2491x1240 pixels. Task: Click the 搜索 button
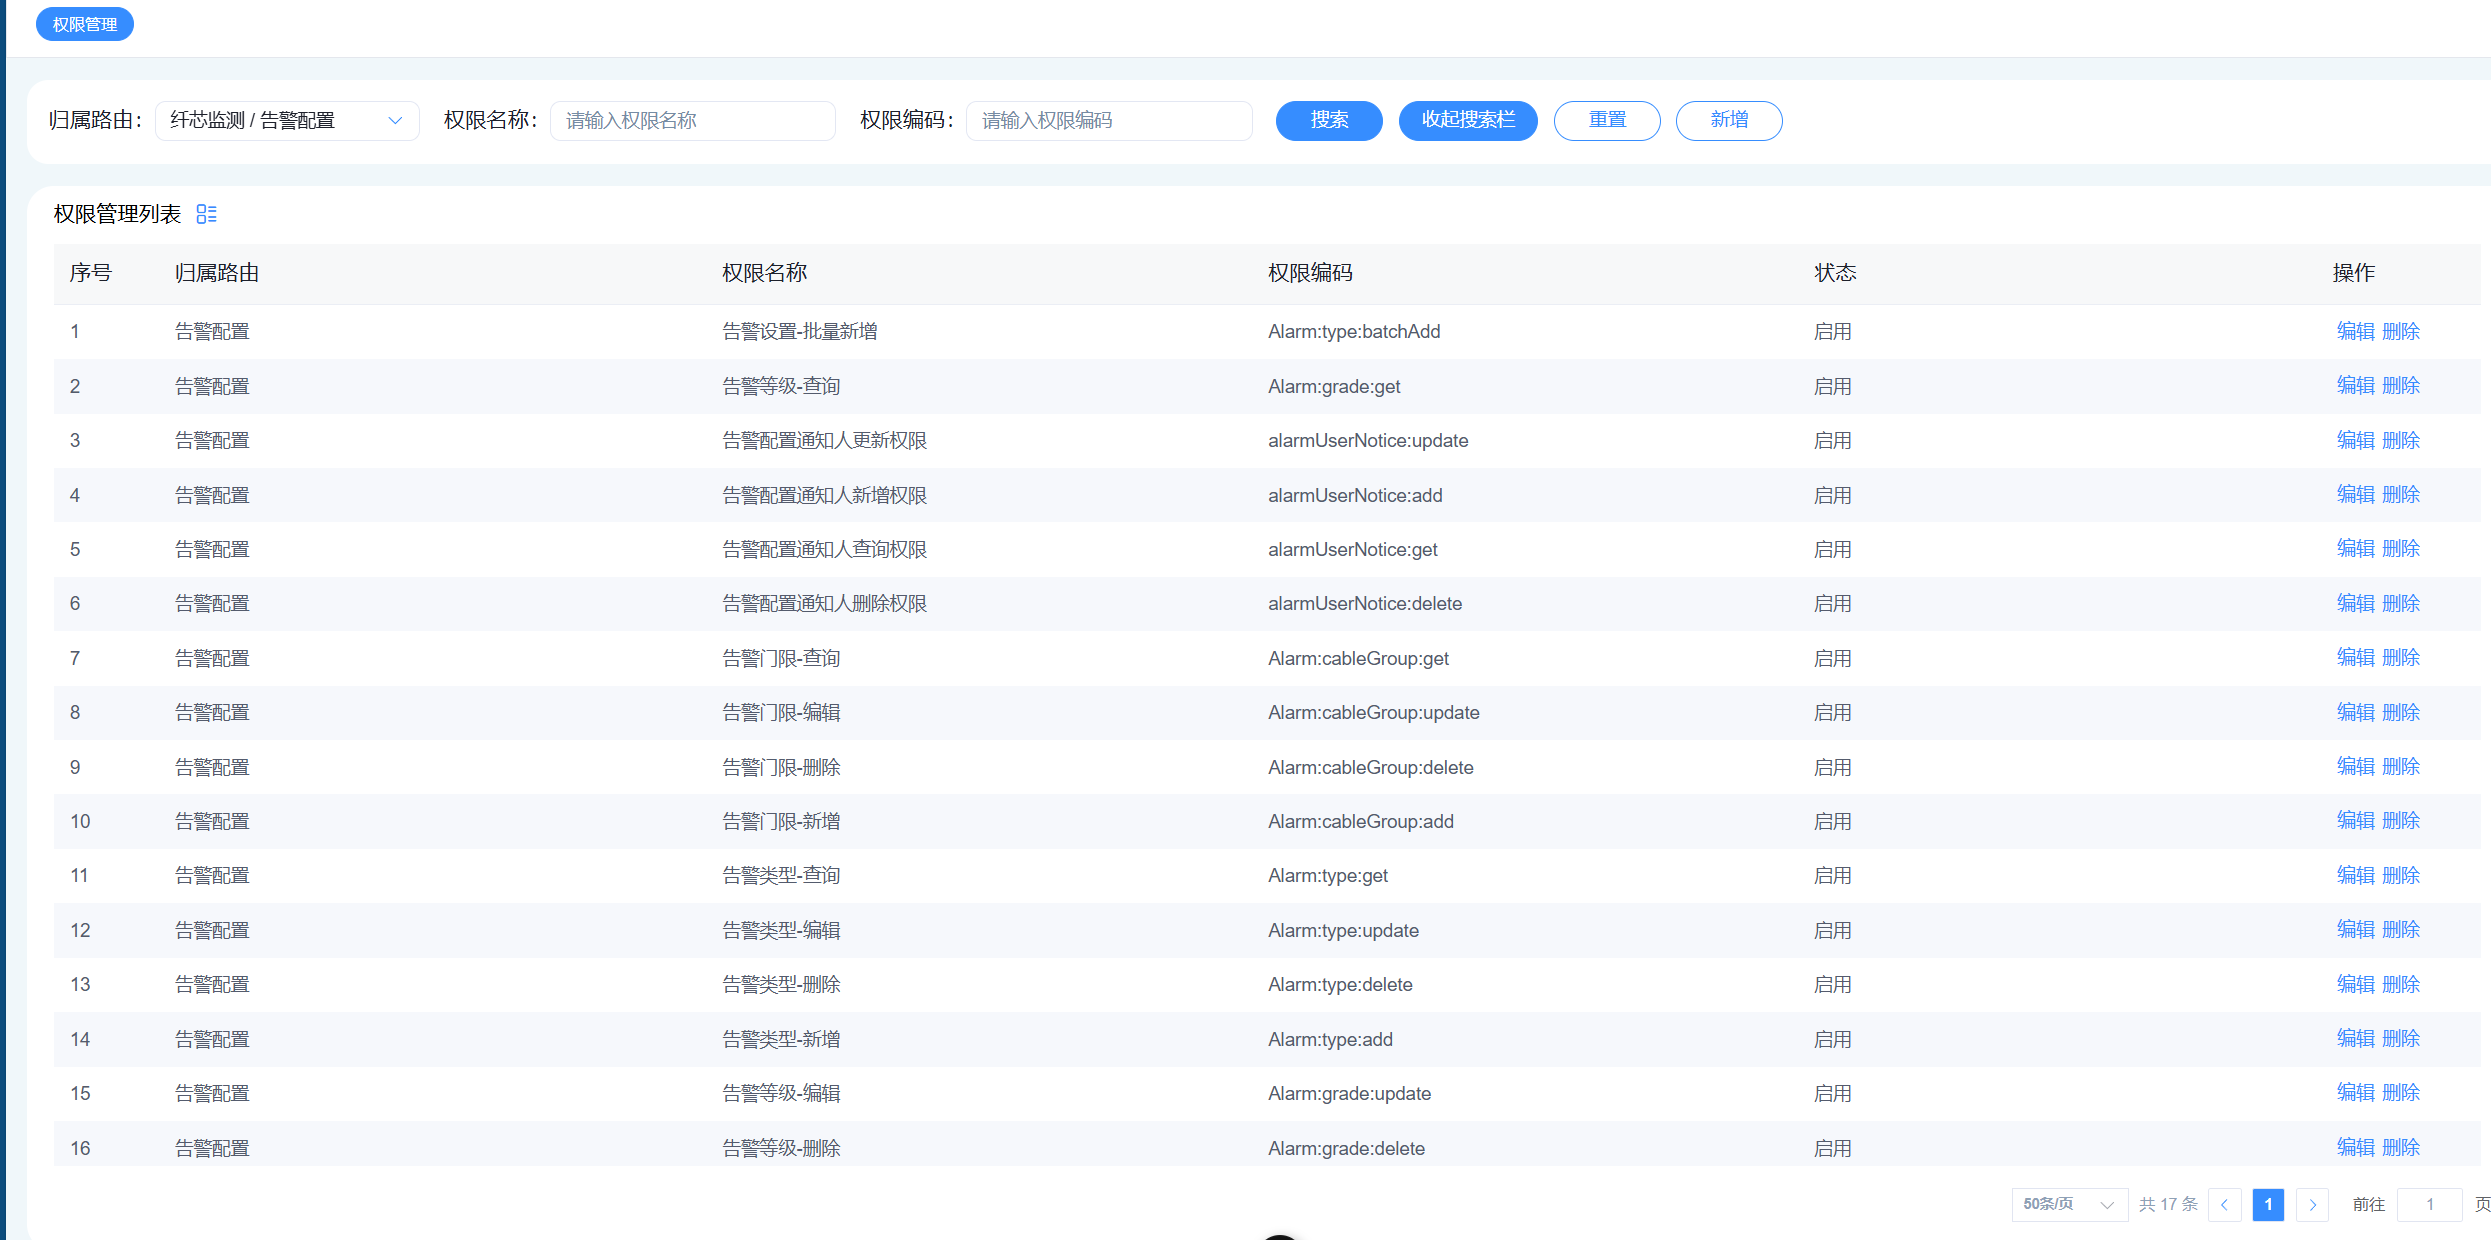[x=1328, y=120]
